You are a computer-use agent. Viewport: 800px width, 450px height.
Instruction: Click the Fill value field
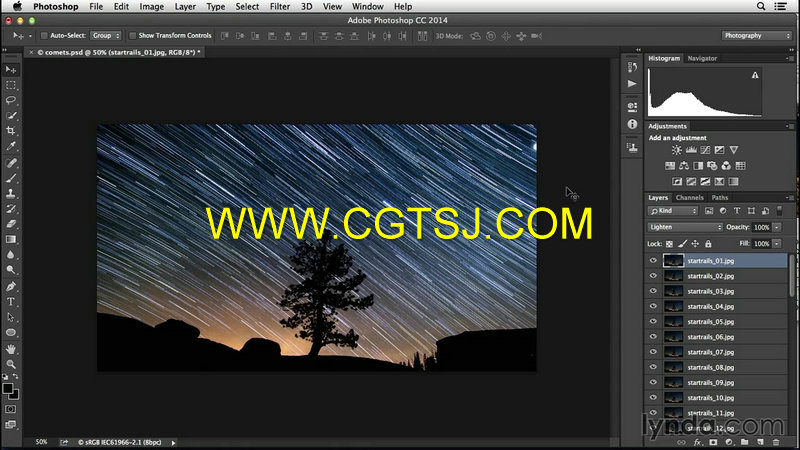pos(762,244)
